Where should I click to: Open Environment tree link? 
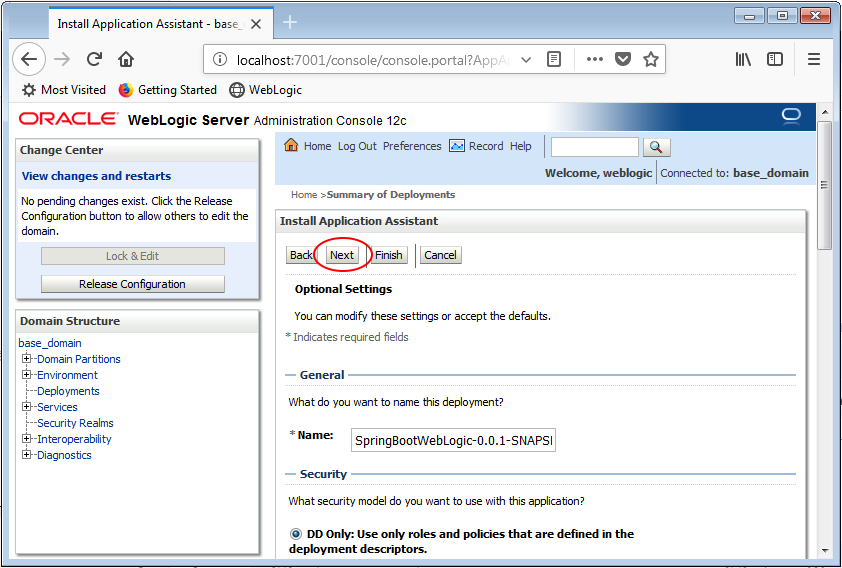point(67,375)
